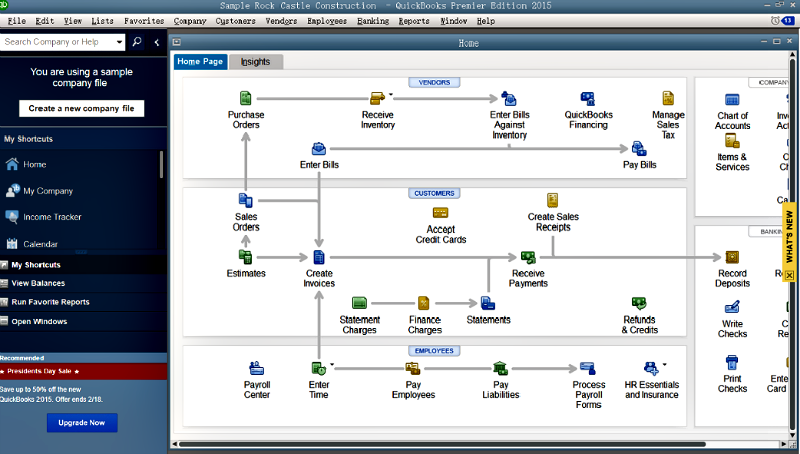Open the reminders alarm clock icon

(x=775, y=20)
